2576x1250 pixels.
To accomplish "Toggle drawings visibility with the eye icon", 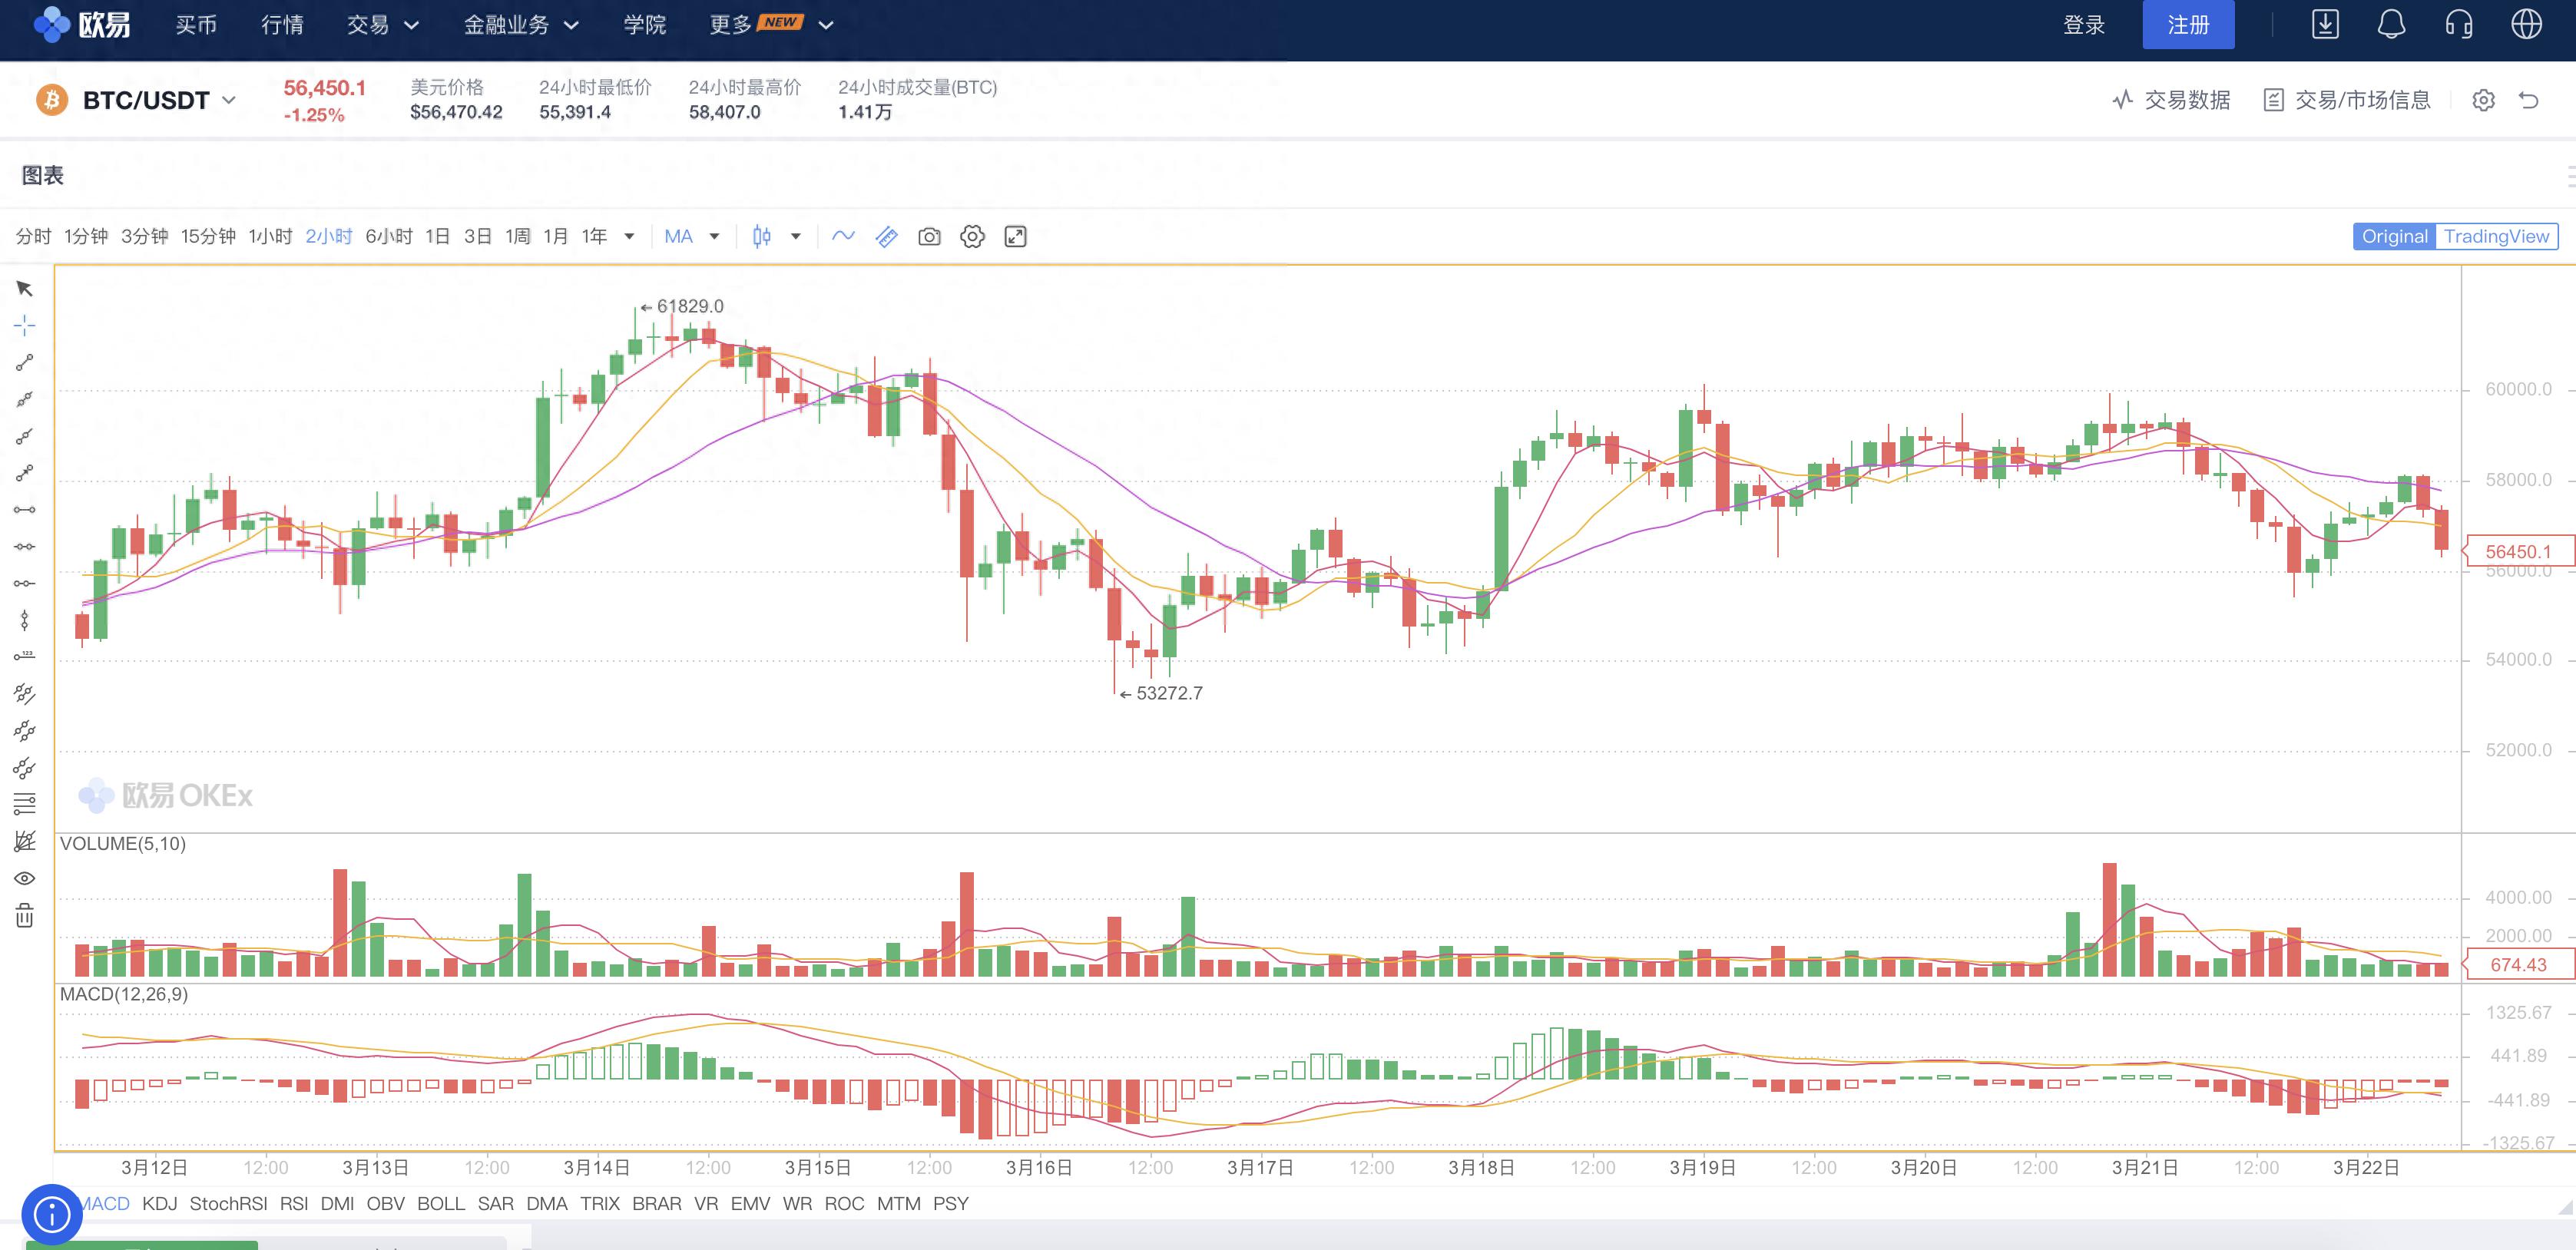I will click(x=25, y=878).
